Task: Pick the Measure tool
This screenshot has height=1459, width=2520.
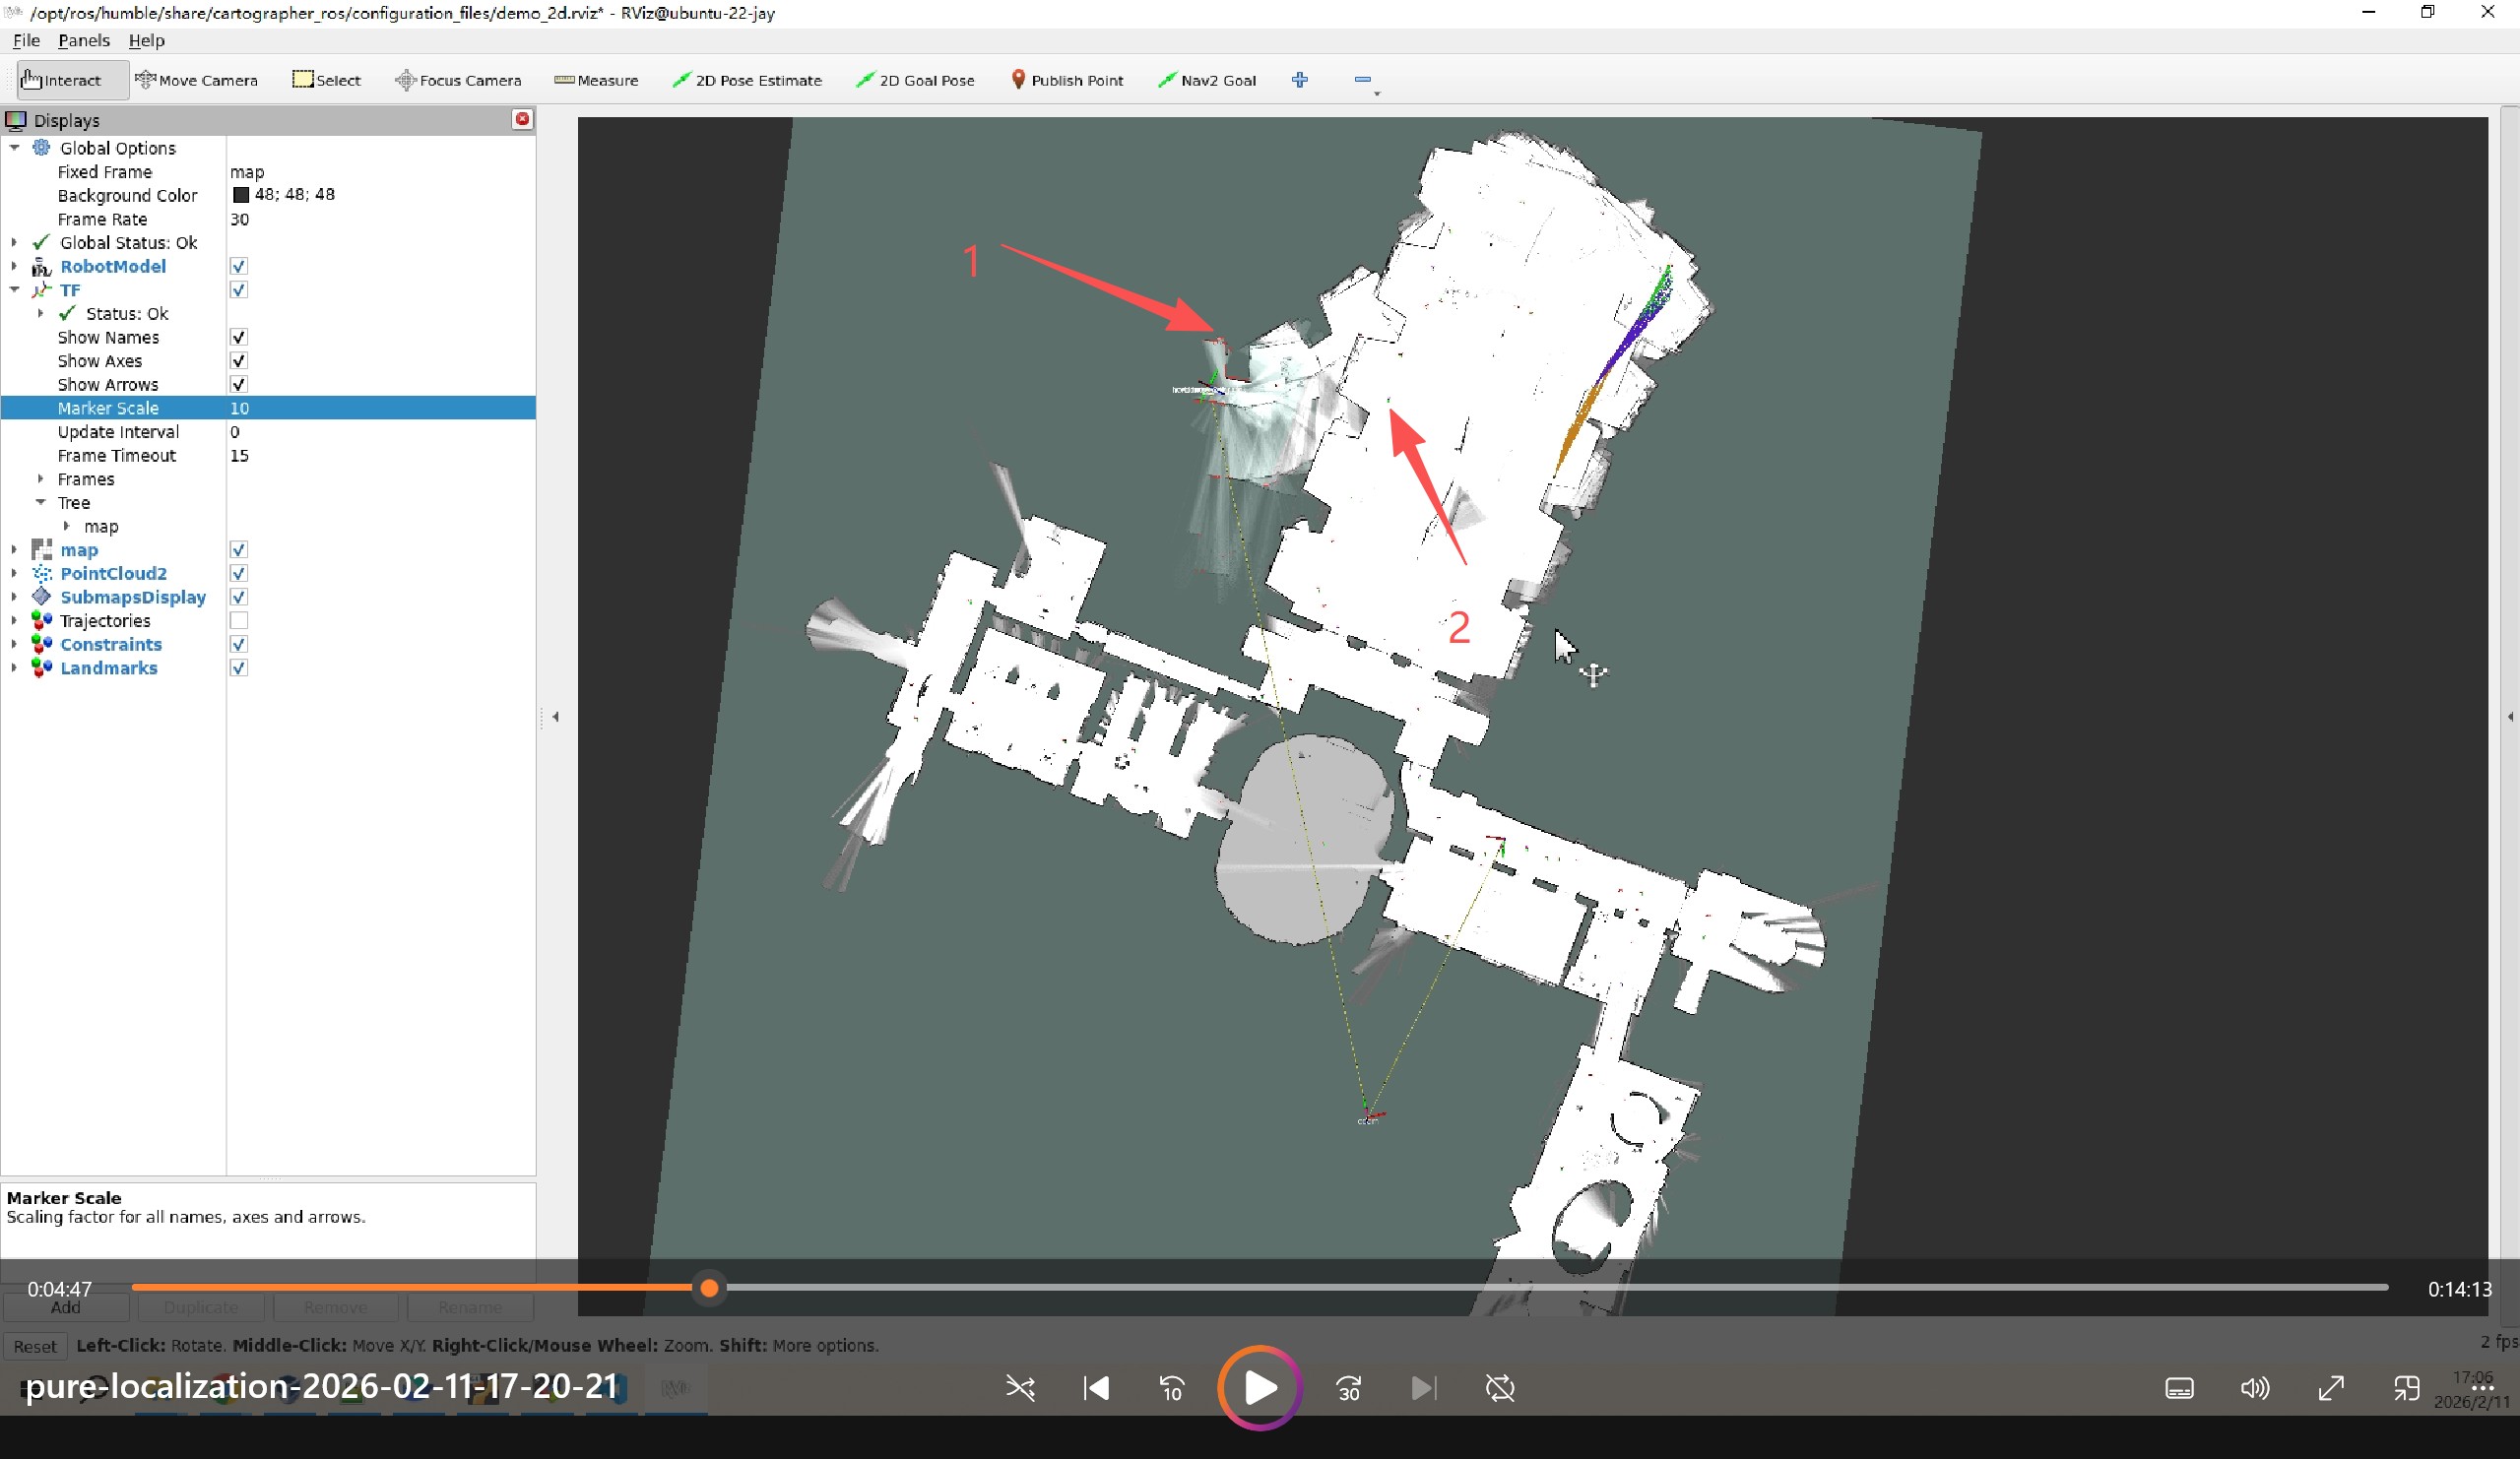Action: pos(596,80)
